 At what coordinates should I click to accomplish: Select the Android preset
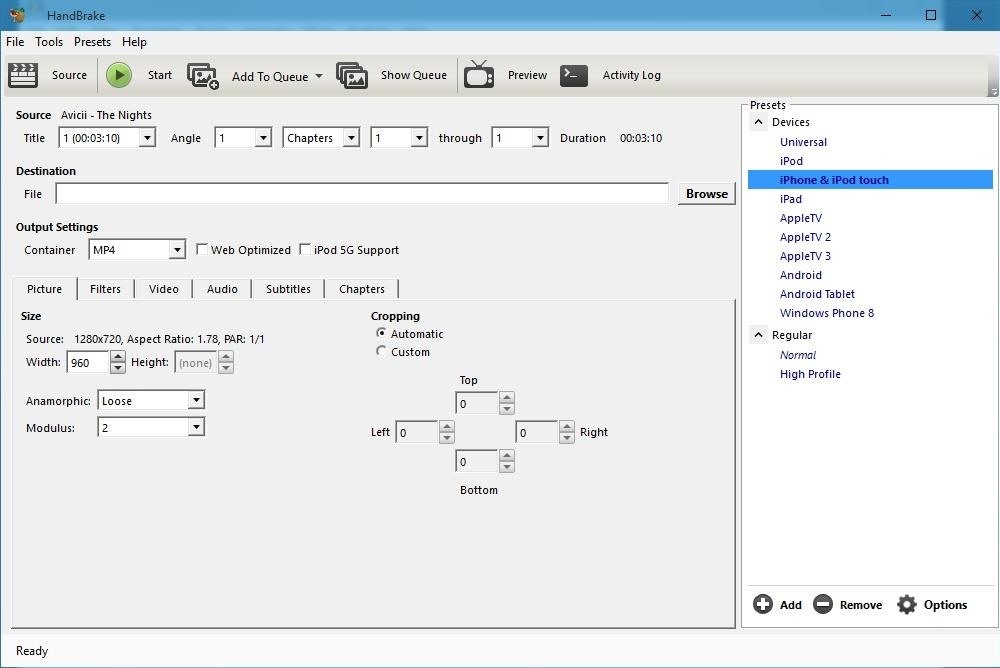pos(800,275)
